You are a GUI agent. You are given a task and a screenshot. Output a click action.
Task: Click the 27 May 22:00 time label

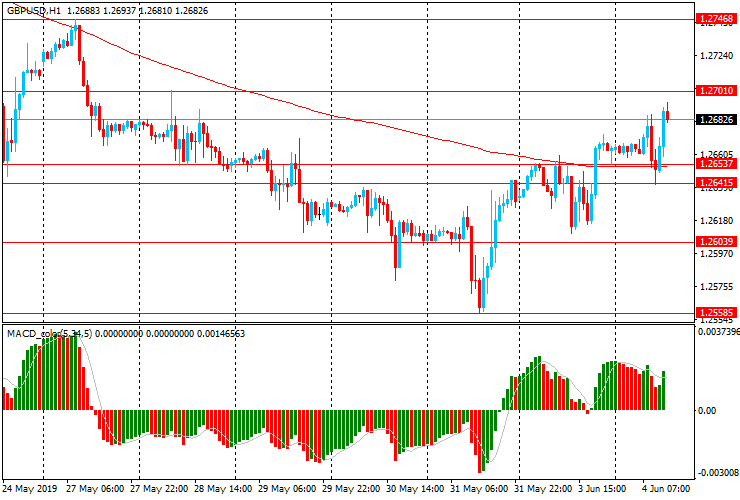tap(159, 488)
